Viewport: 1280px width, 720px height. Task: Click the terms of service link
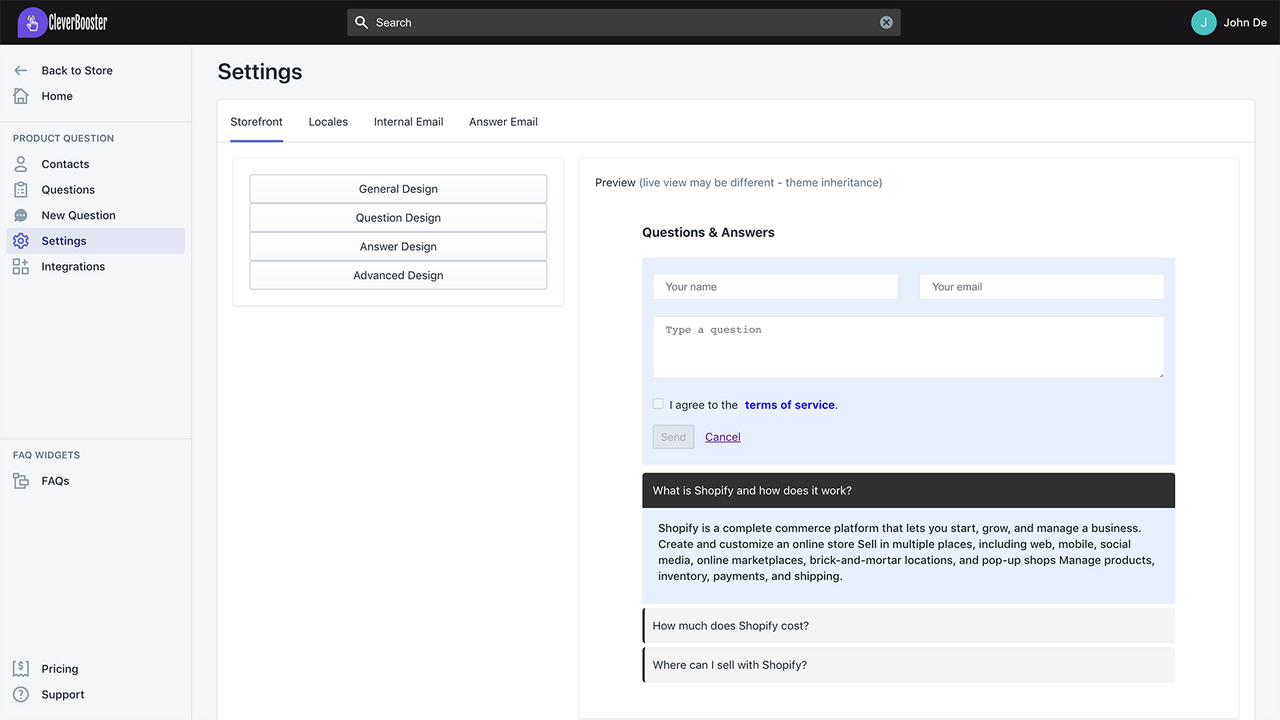point(789,404)
